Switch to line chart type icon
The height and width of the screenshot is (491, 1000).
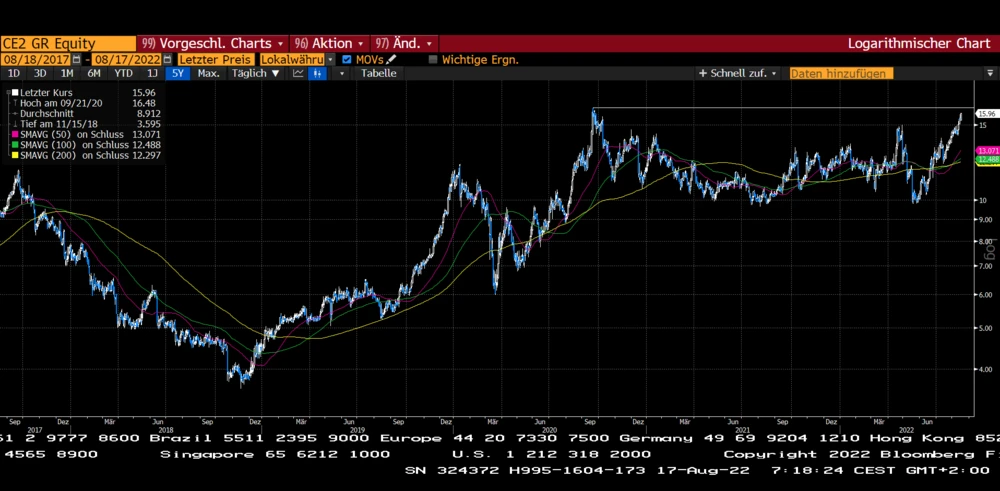299,74
